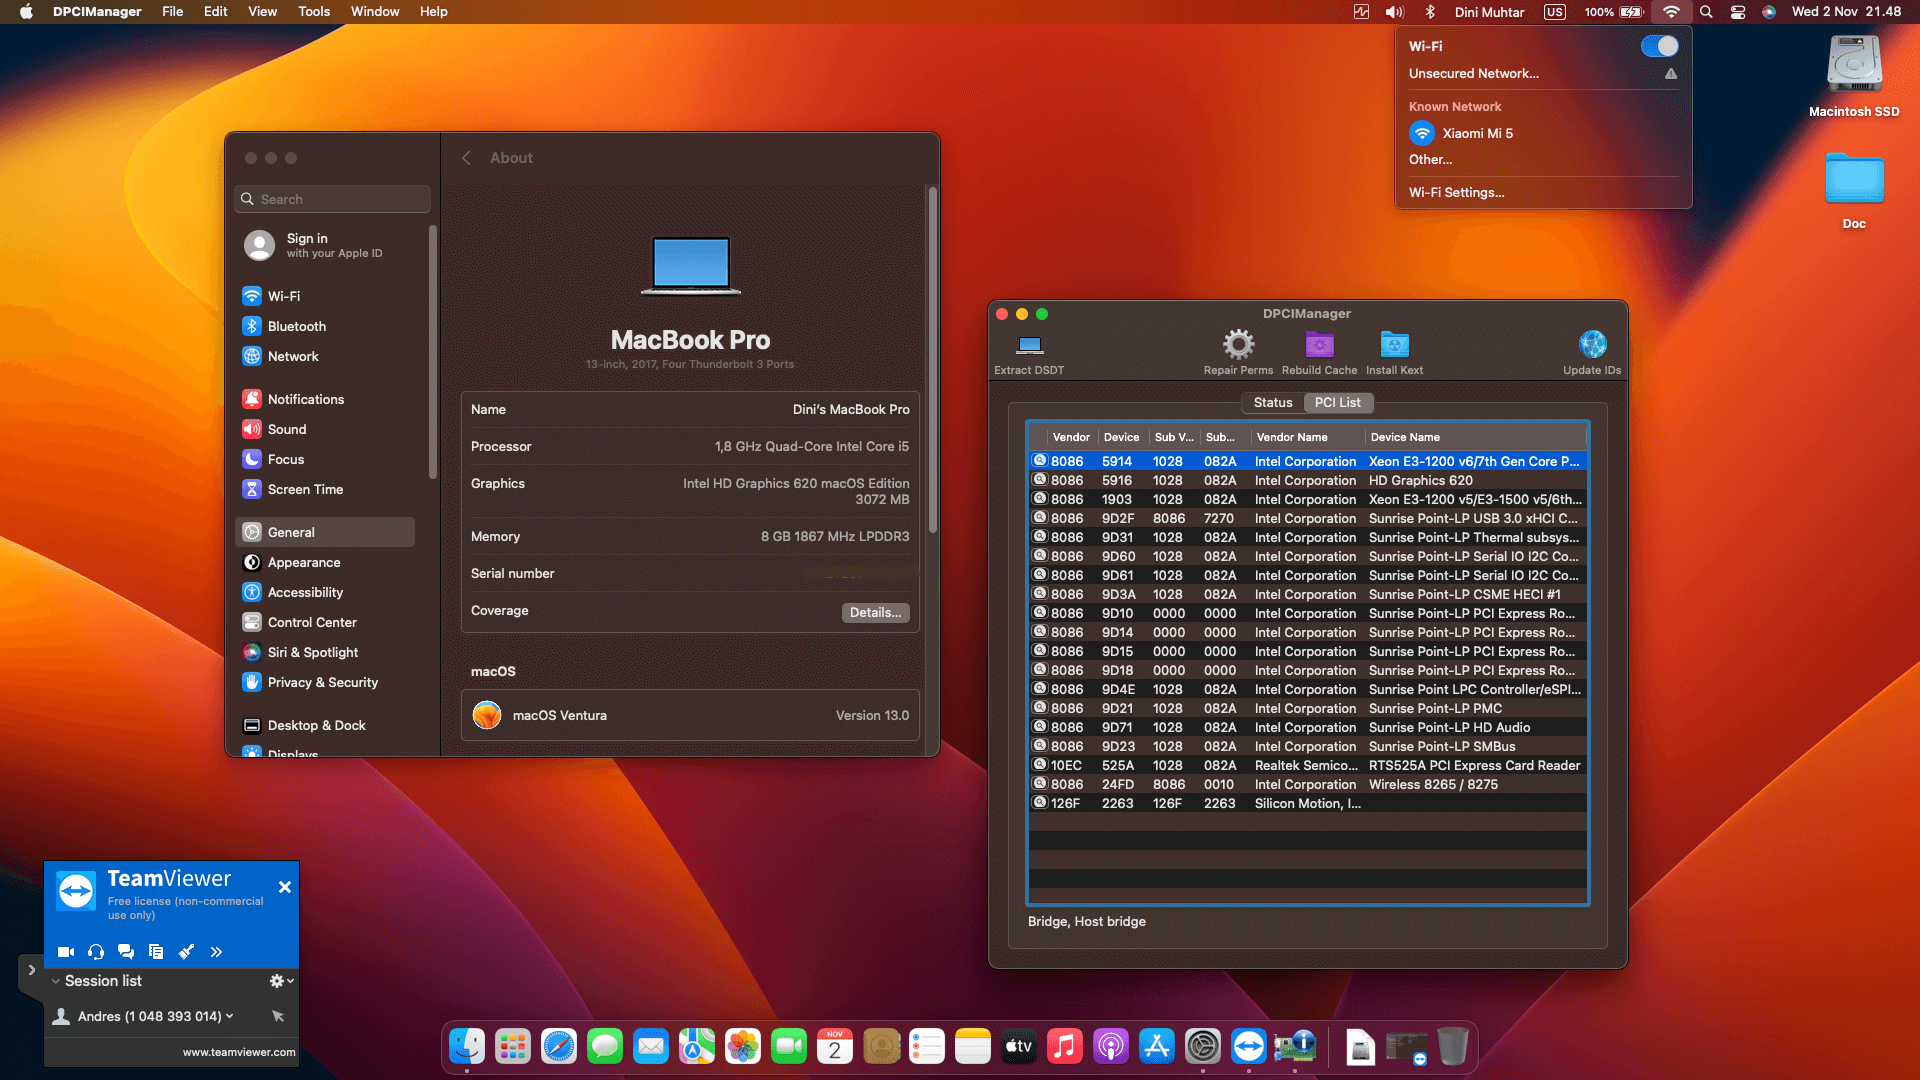Screen dimensions: 1920x1080
Task: Click the Bluetooth icon in the menu bar
Action: [x=1429, y=12]
